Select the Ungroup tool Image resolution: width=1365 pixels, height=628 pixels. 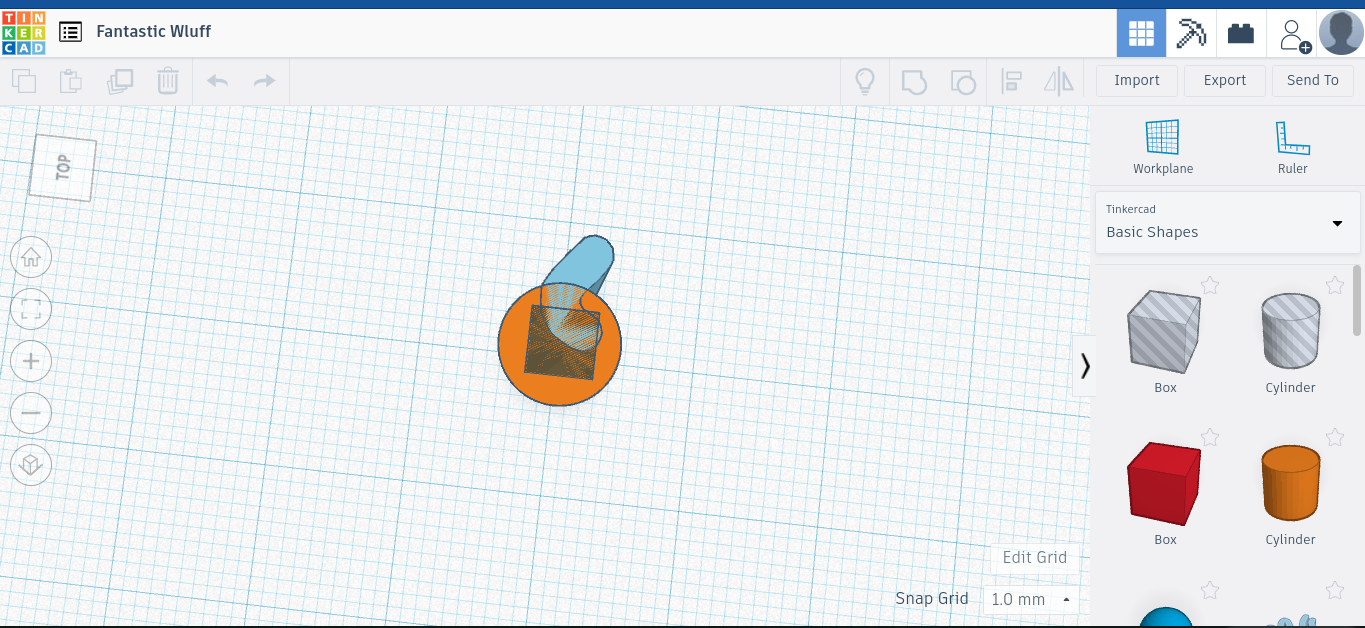(963, 81)
